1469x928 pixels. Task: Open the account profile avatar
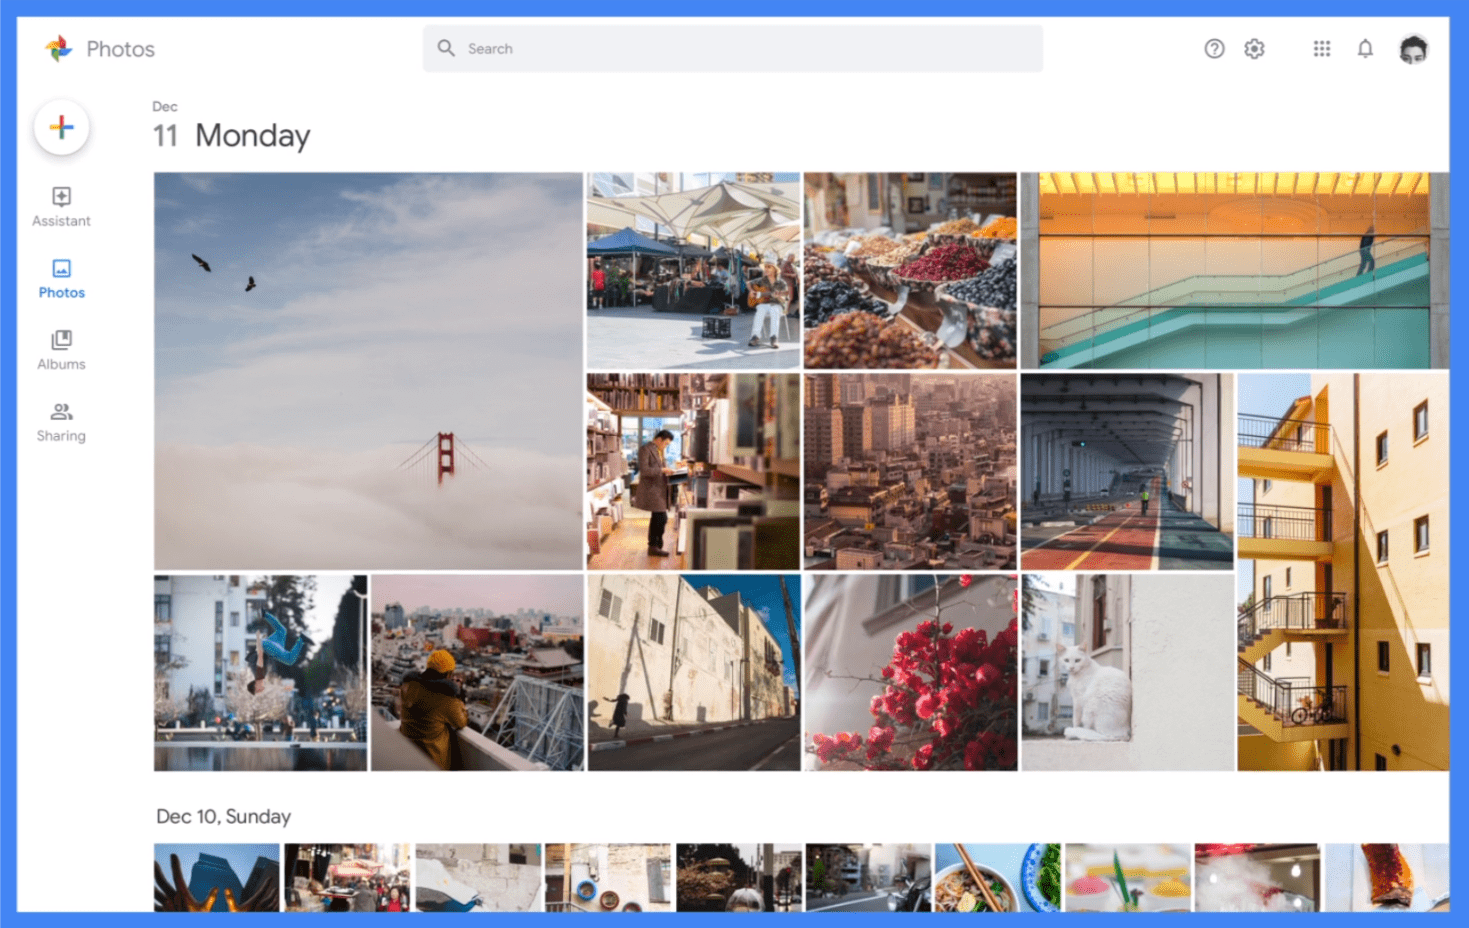[x=1413, y=49]
